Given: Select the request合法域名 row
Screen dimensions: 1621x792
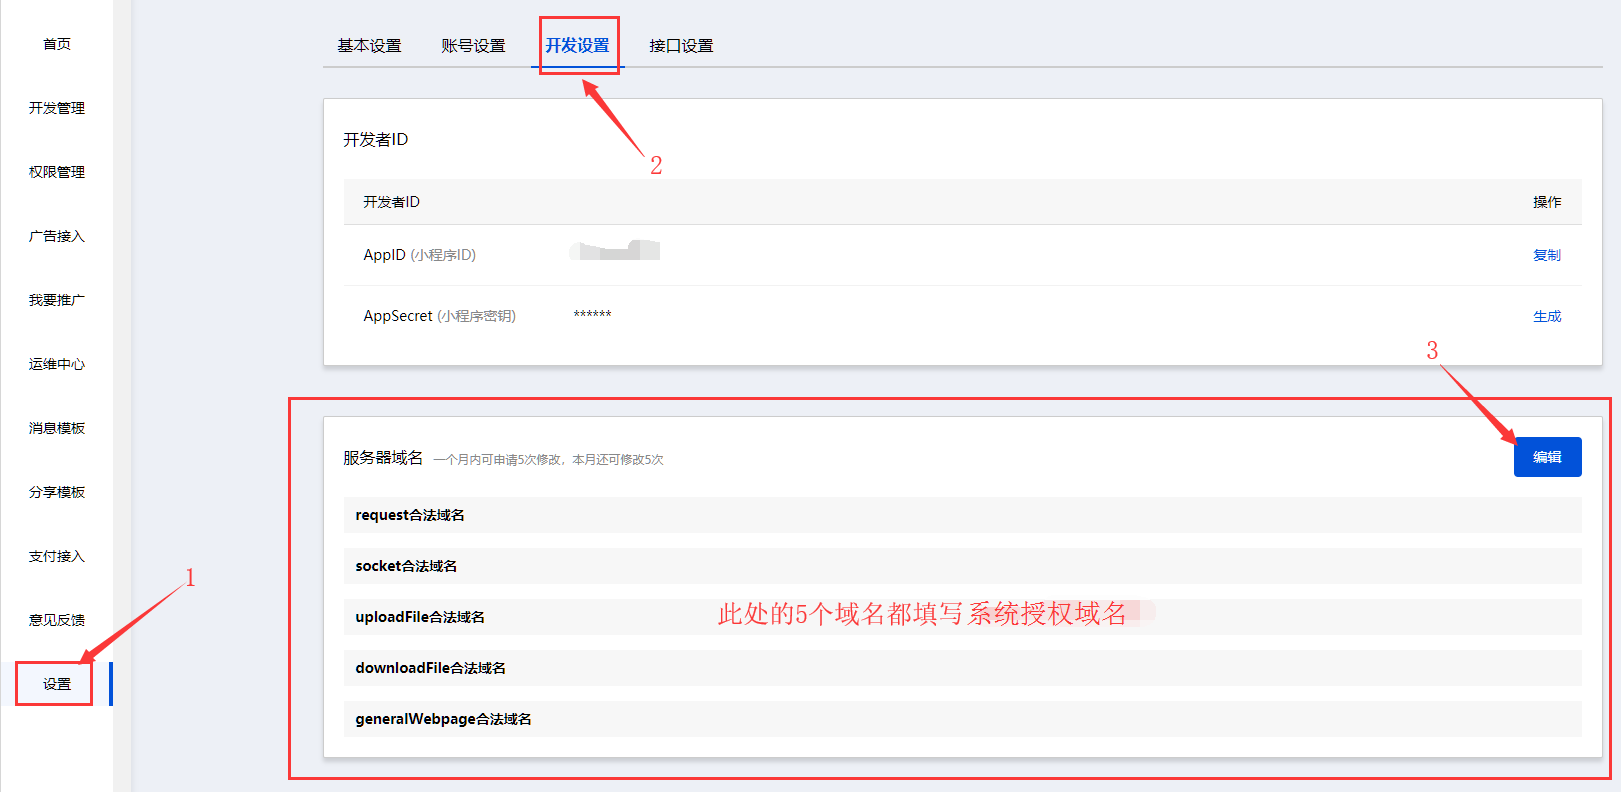Looking at the screenshot, I should click(x=962, y=515).
